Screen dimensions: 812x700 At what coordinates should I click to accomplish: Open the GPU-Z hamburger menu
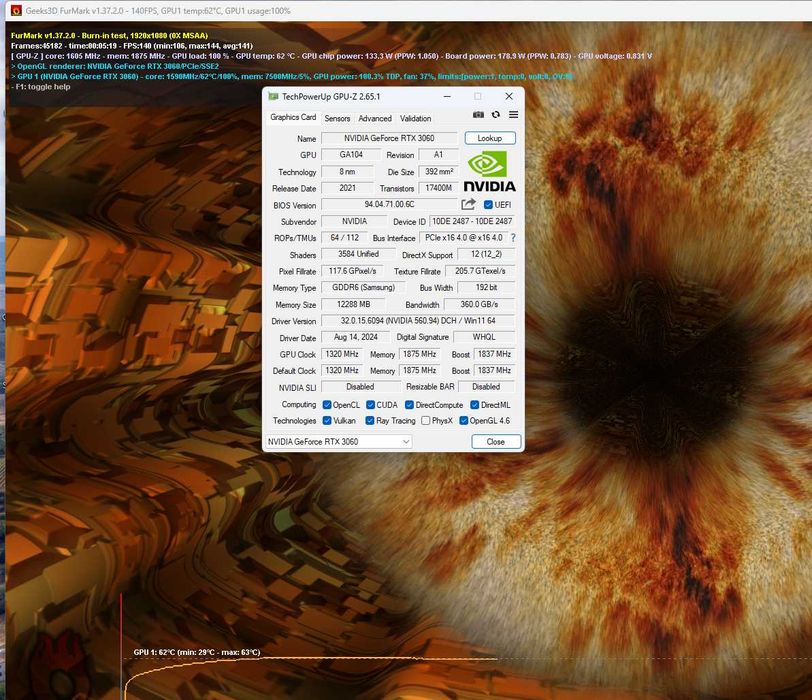pyautogui.click(x=513, y=115)
